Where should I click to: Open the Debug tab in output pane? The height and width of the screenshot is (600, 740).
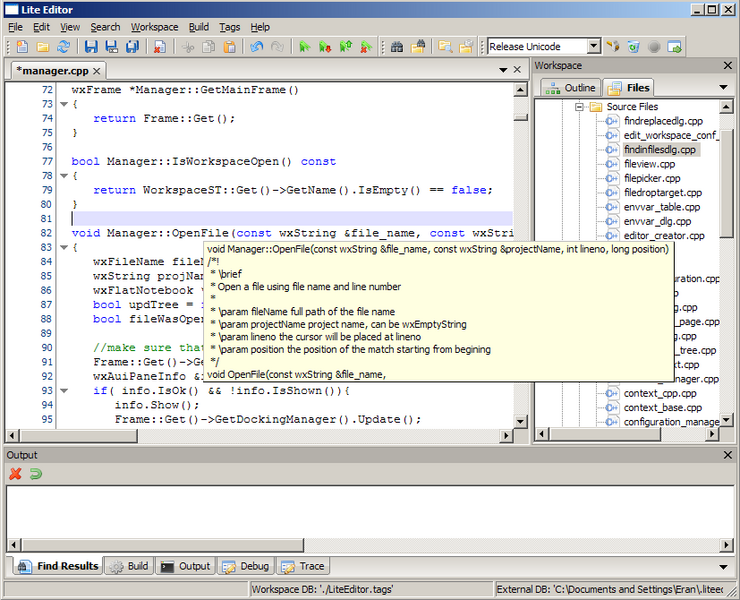click(245, 566)
